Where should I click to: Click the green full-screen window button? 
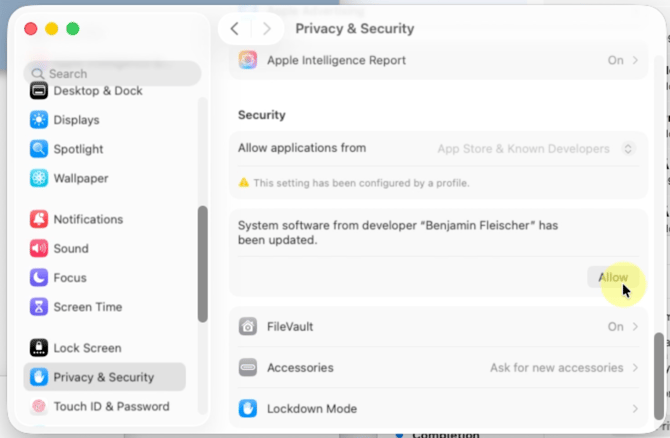(73, 29)
